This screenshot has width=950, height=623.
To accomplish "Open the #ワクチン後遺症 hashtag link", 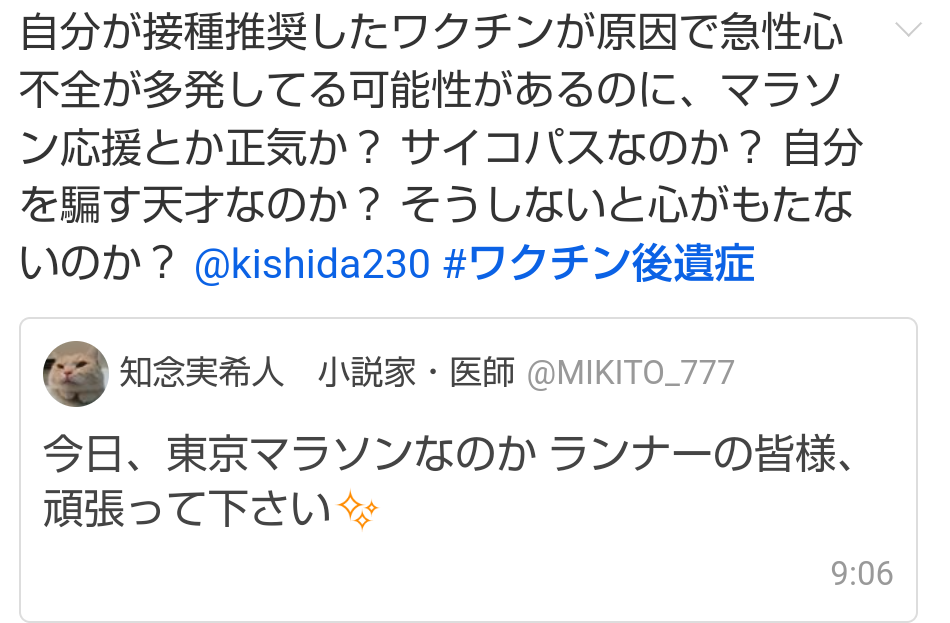I will [599, 264].
